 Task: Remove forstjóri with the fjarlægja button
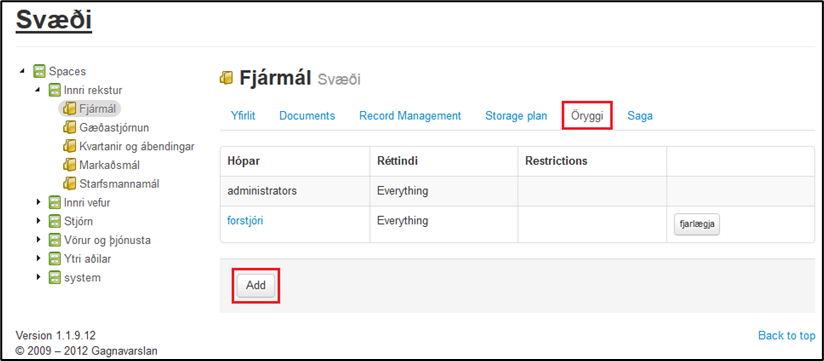[x=697, y=224]
